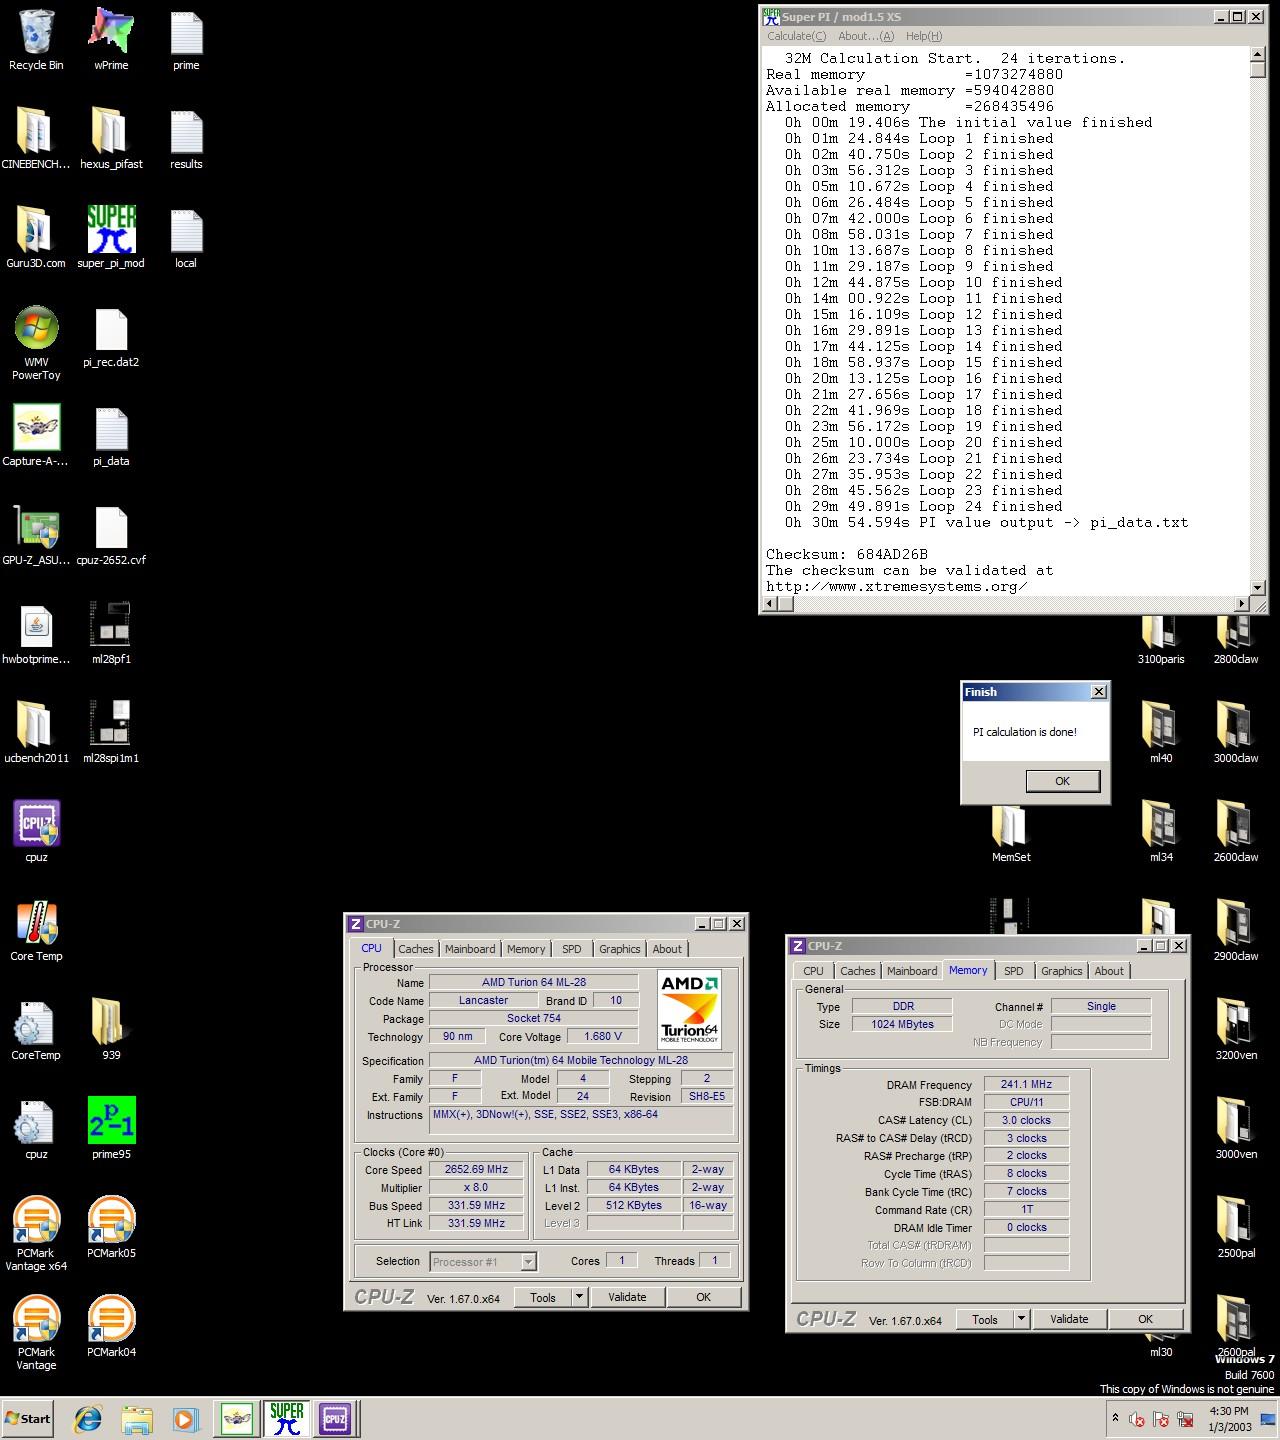Click the Core Speed 2652.69 MHz field
This screenshot has height=1440, width=1280.
[x=477, y=1169]
